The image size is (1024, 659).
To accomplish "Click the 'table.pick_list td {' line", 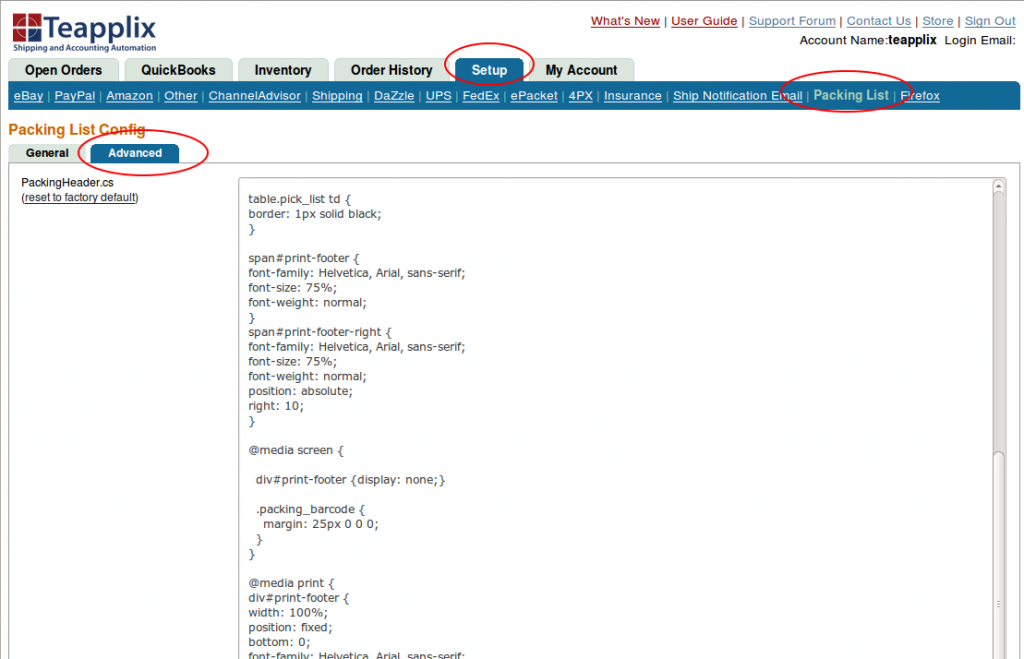I will [x=299, y=199].
